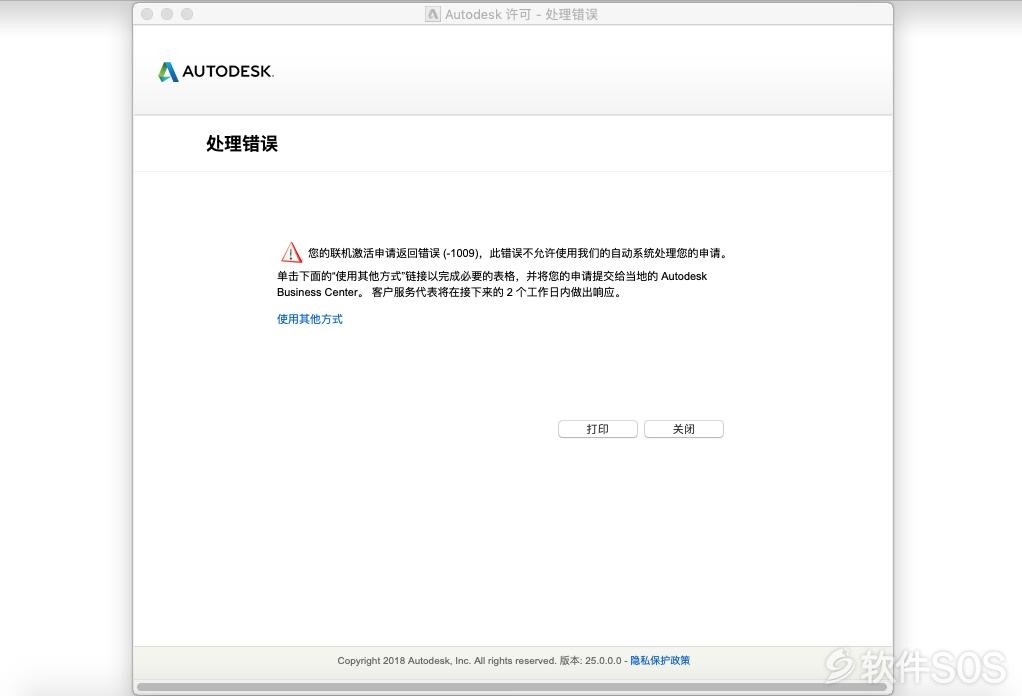Click the red warning triangle icon

click(x=291, y=252)
